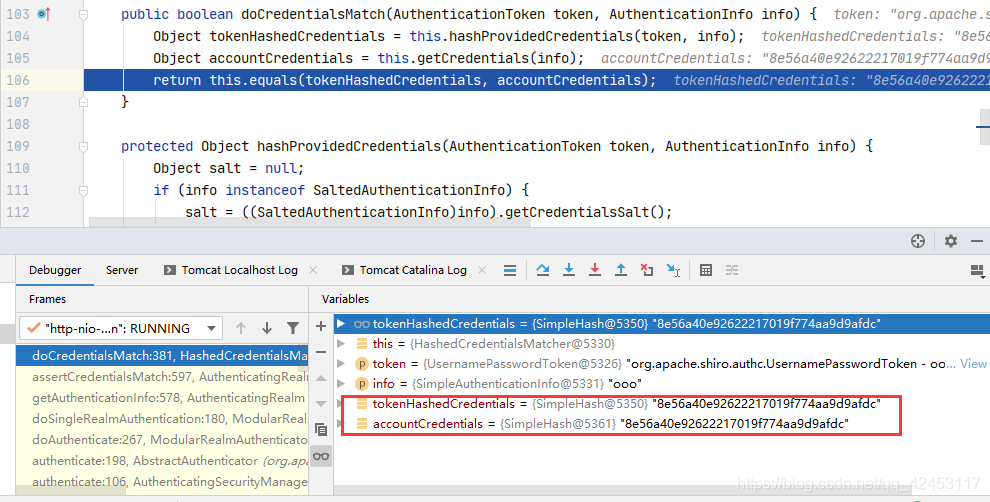Open Layout Settings at debugger toolbar right

click(x=977, y=271)
